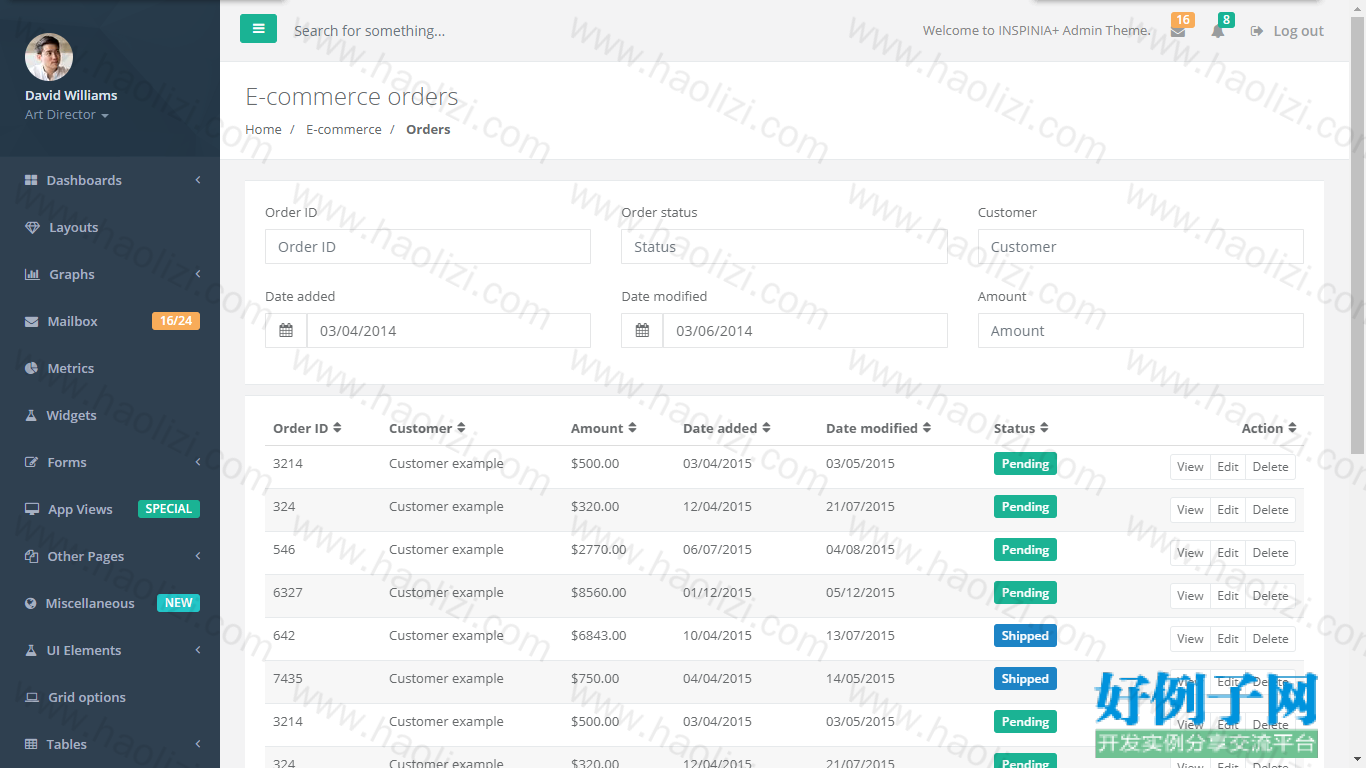The height and width of the screenshot is (768, 1366).
Task: Expand the Dashboards menu arrow
Action: click(198, 180)
